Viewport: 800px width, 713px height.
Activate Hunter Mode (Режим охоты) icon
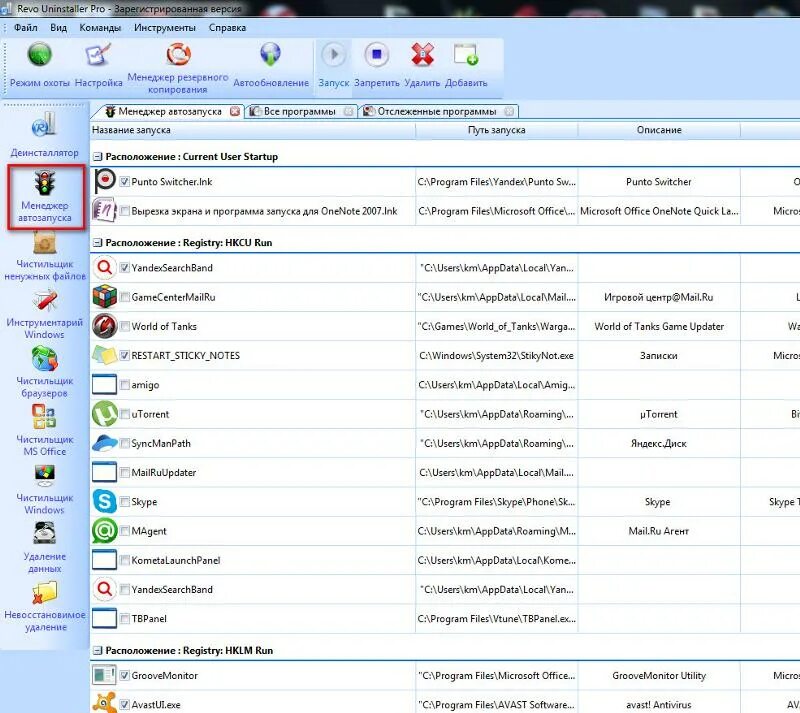pyautogui.click(x=39, y=55)
